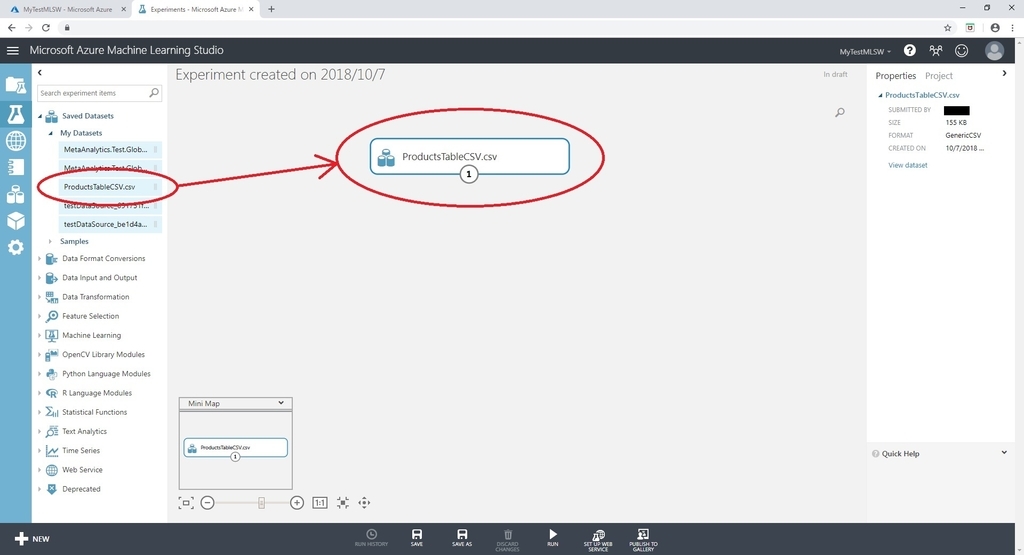Click the Save button
The height and width of the screenshot is (555, 1024).
click(x=417, y=538)
